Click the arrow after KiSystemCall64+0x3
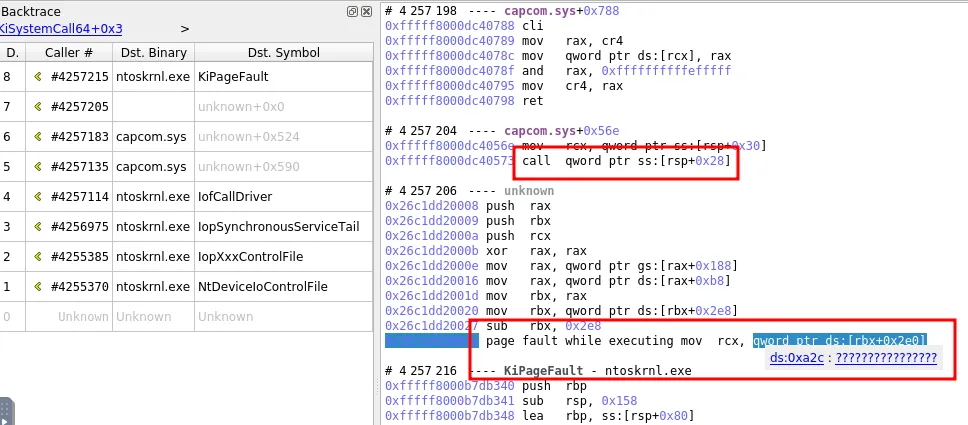The image size is (968, 425). [185, 29]
